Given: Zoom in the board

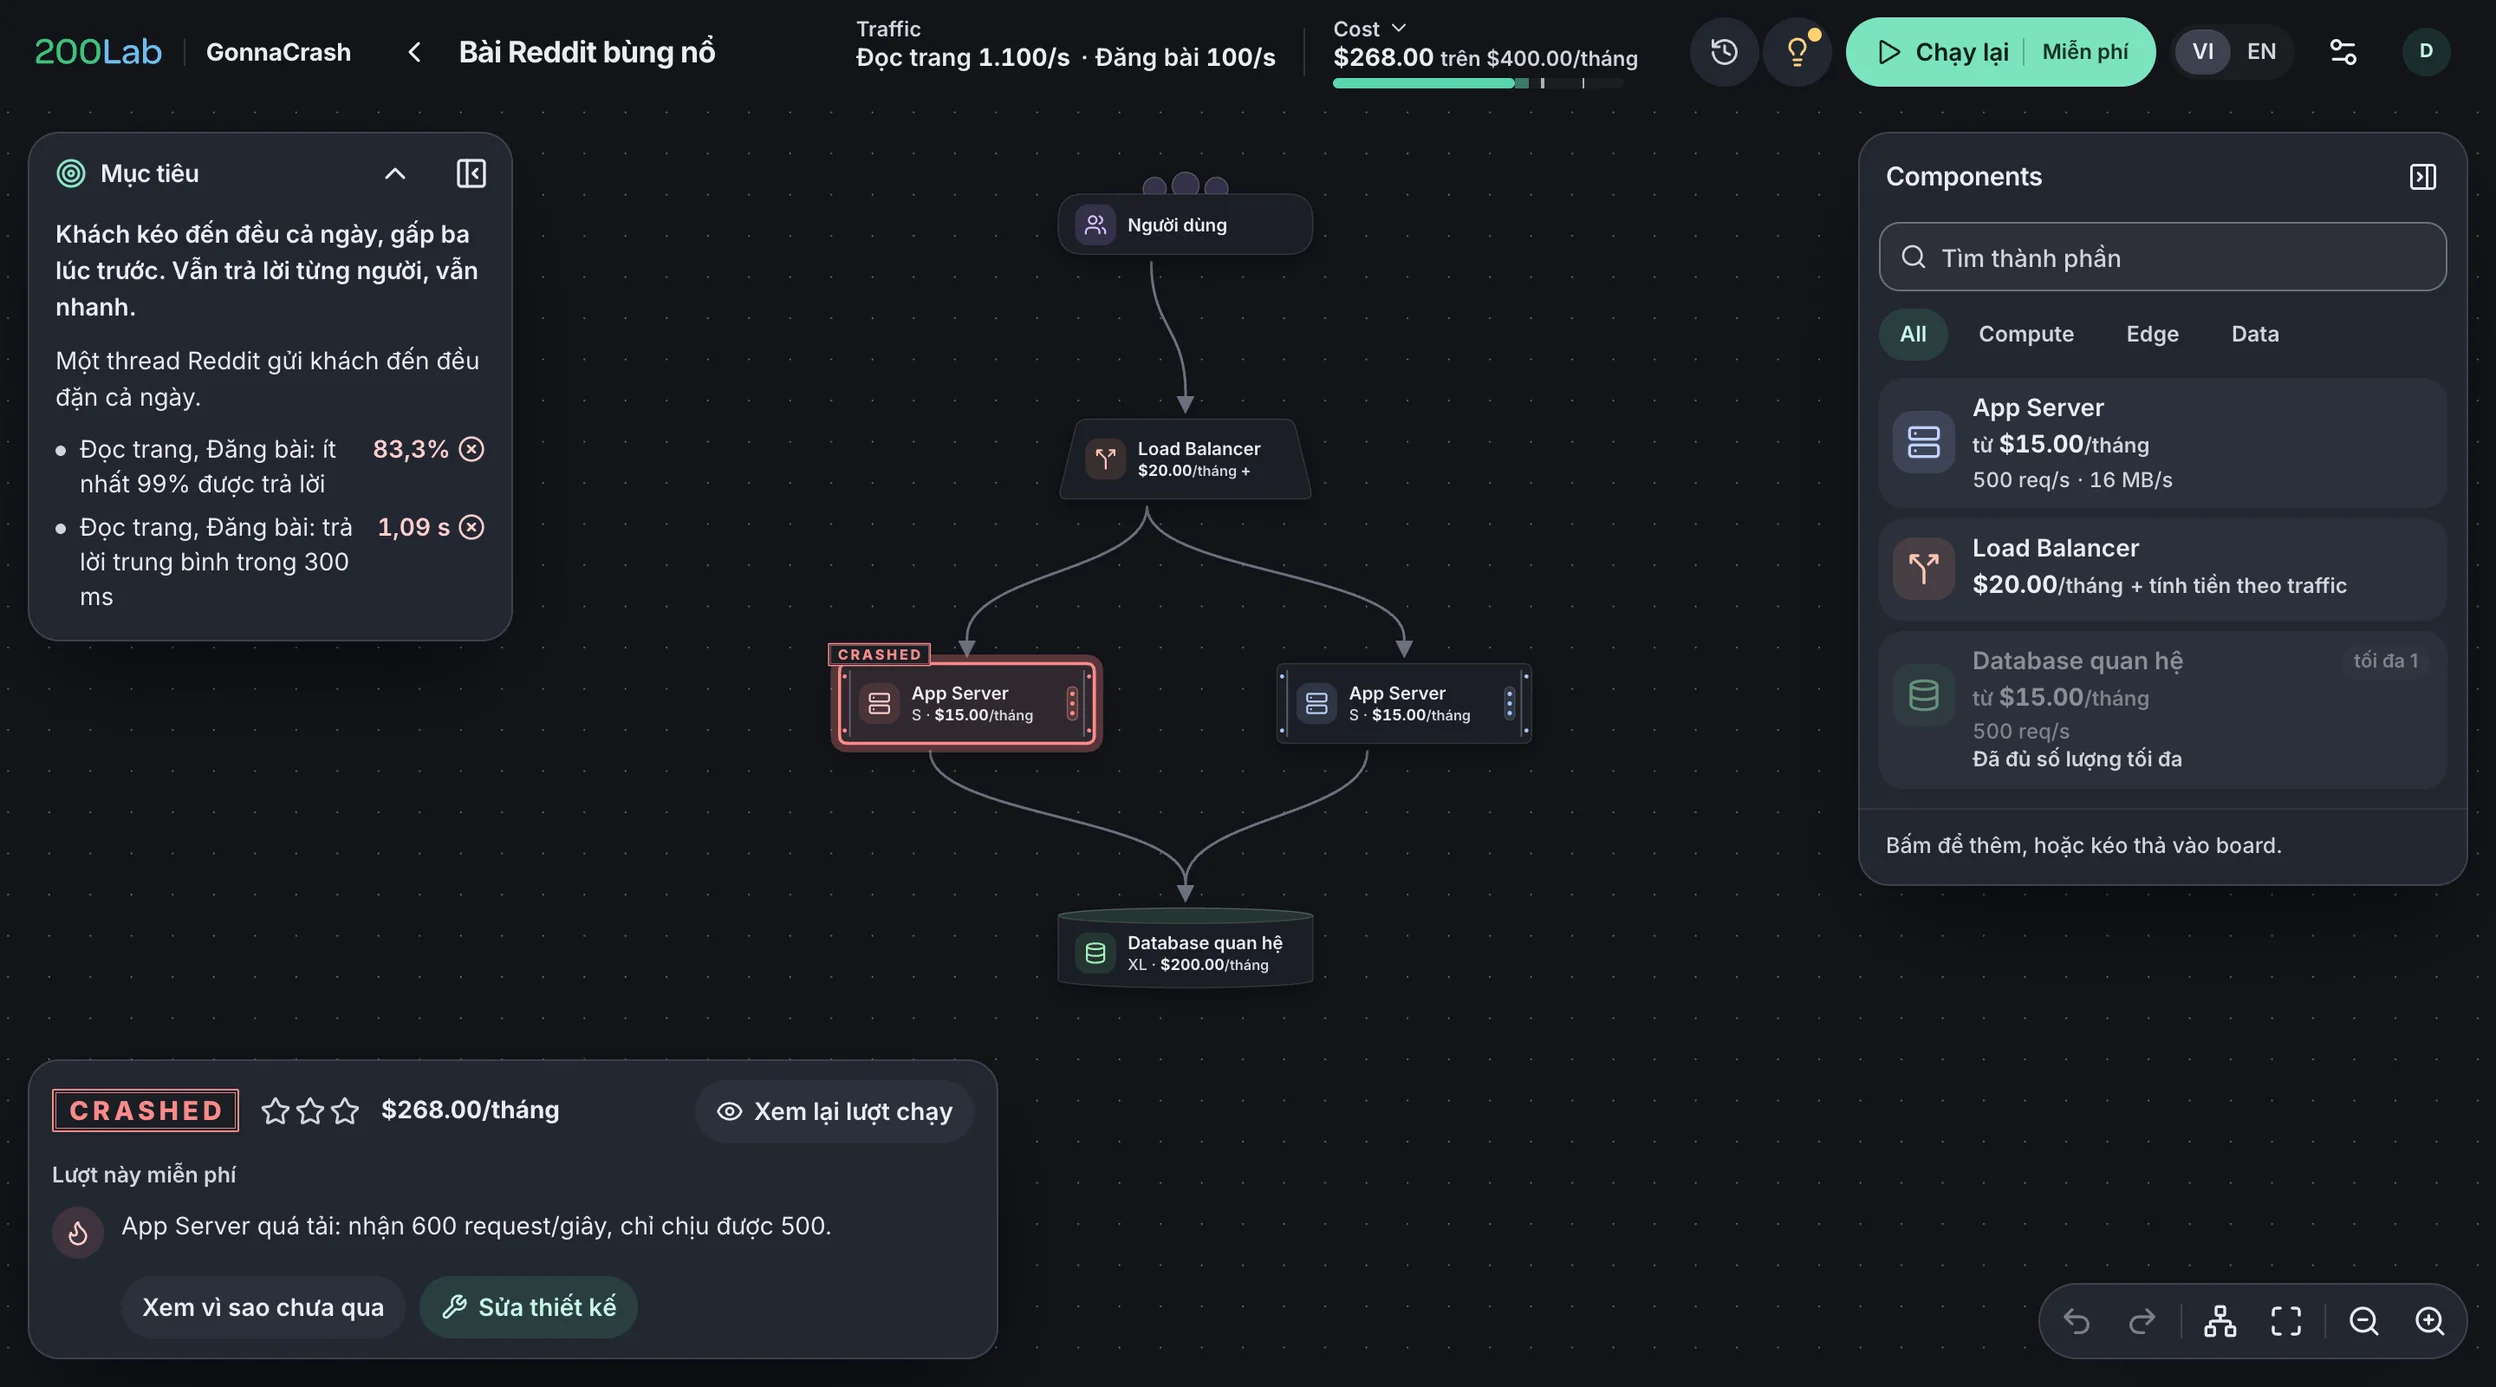Looking at the screenshot, I should tap(2430, 1321).
